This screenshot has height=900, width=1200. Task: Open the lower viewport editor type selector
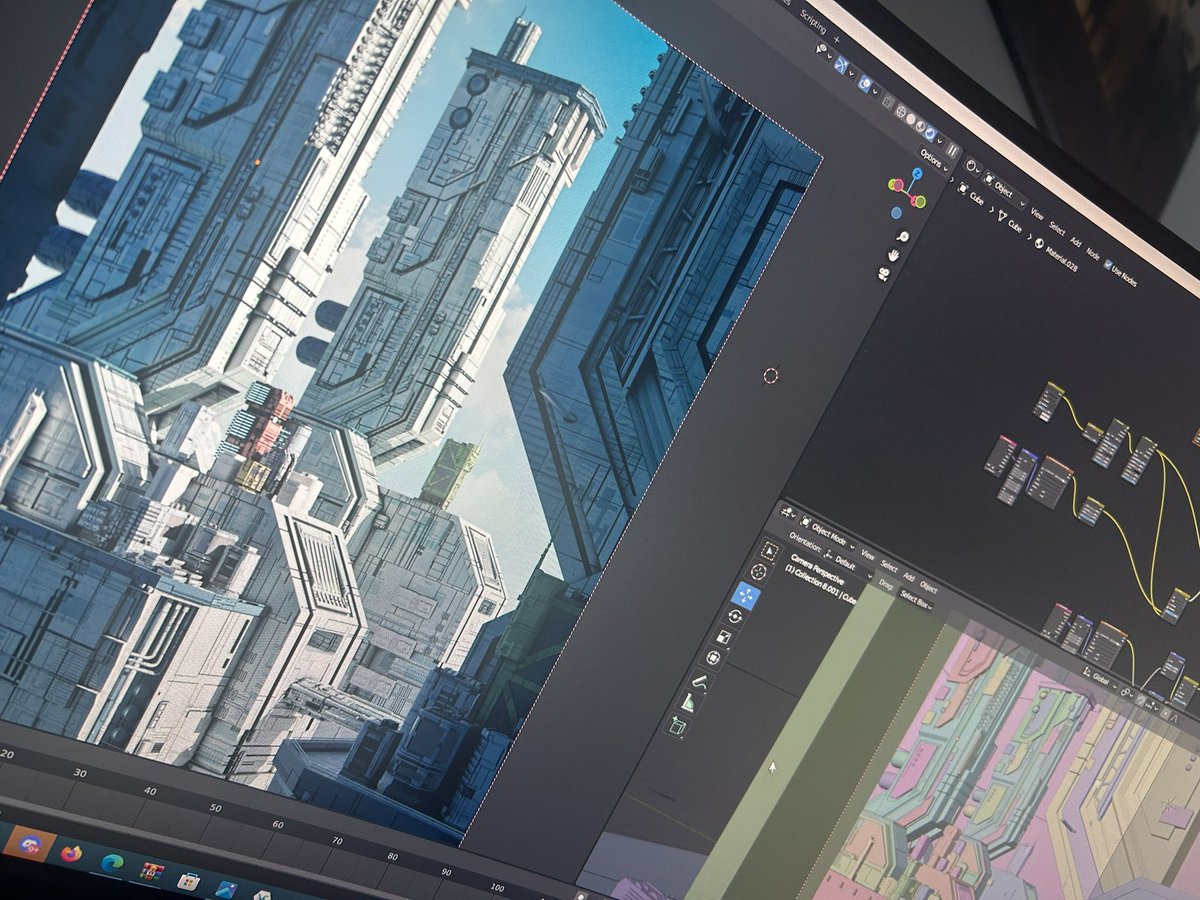tap(788, 513)
